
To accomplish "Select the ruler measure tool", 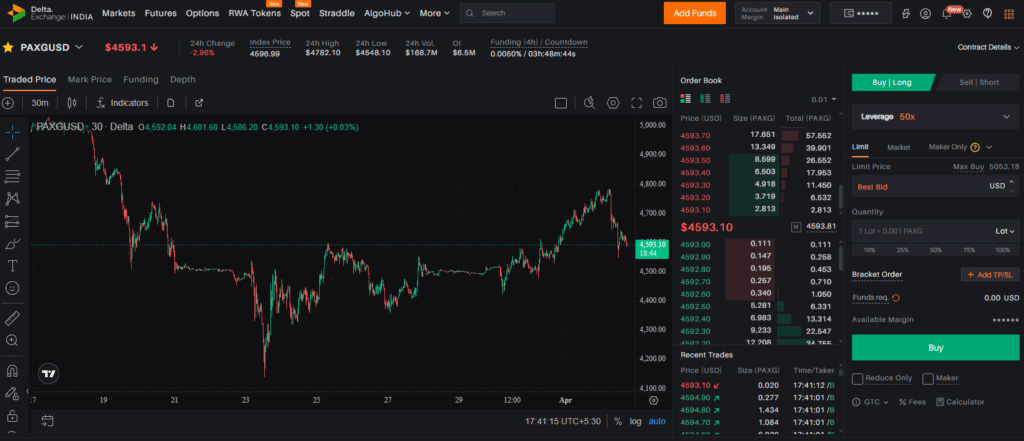I will click(12, 318).
